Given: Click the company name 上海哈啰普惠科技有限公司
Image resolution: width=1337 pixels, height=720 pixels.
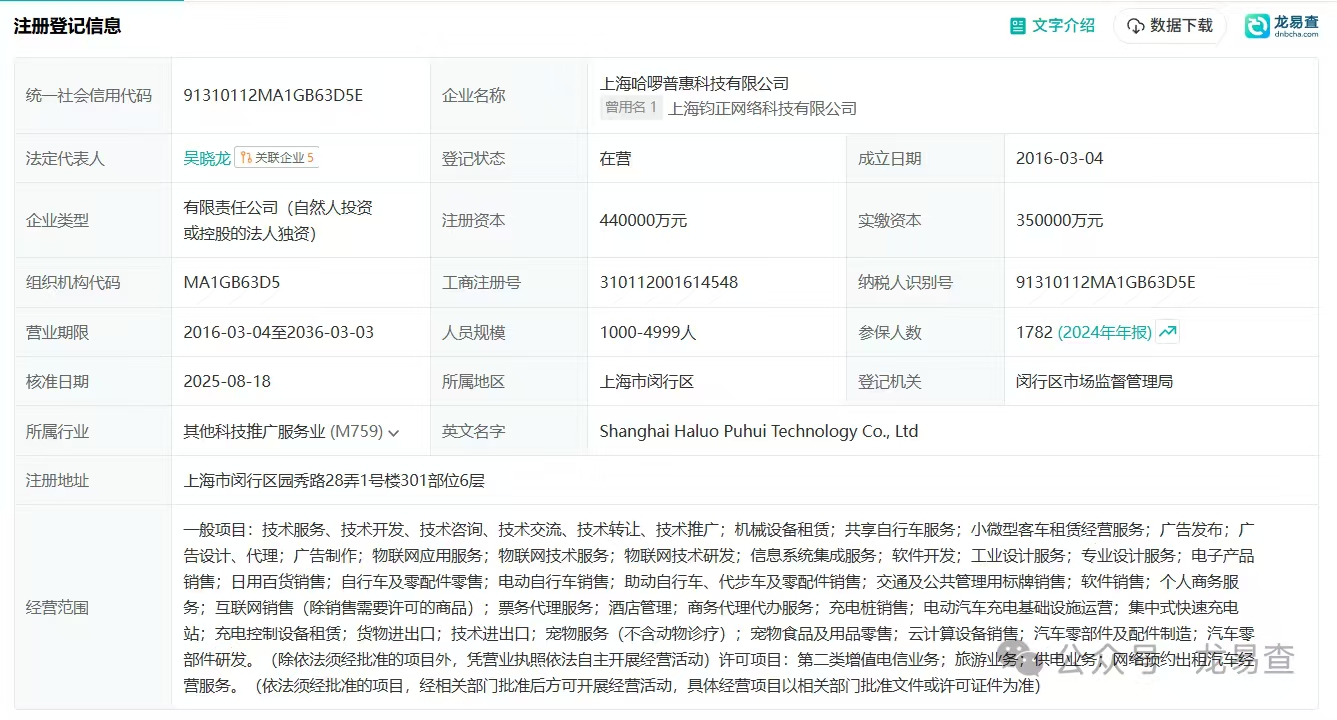Looking at the screenshot, I should pyautogui.click(x=694, y=84).
